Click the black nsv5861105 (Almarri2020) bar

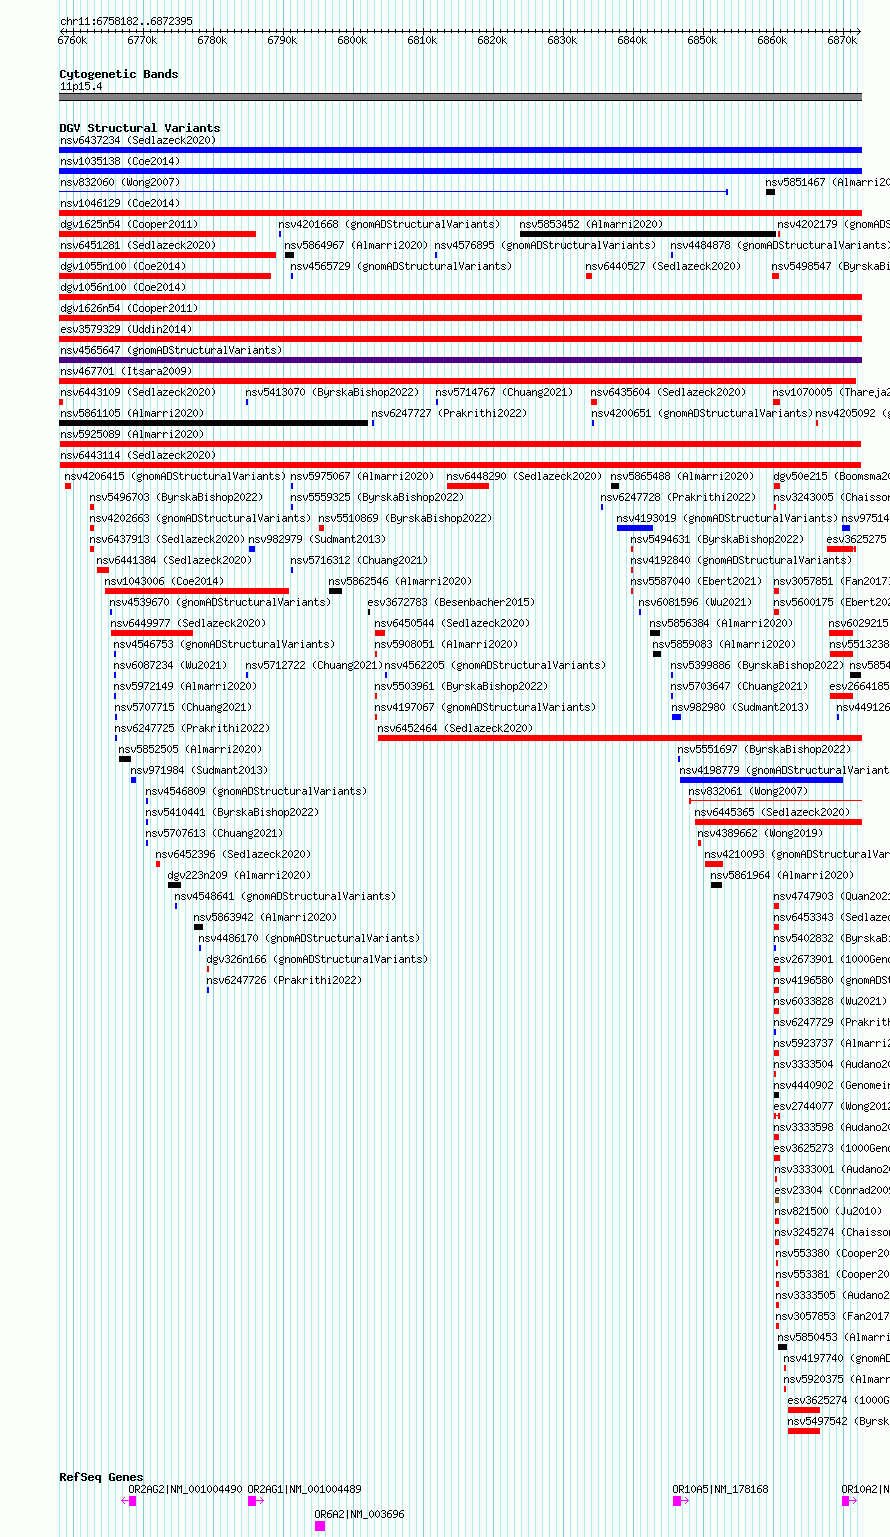[214, 423]
